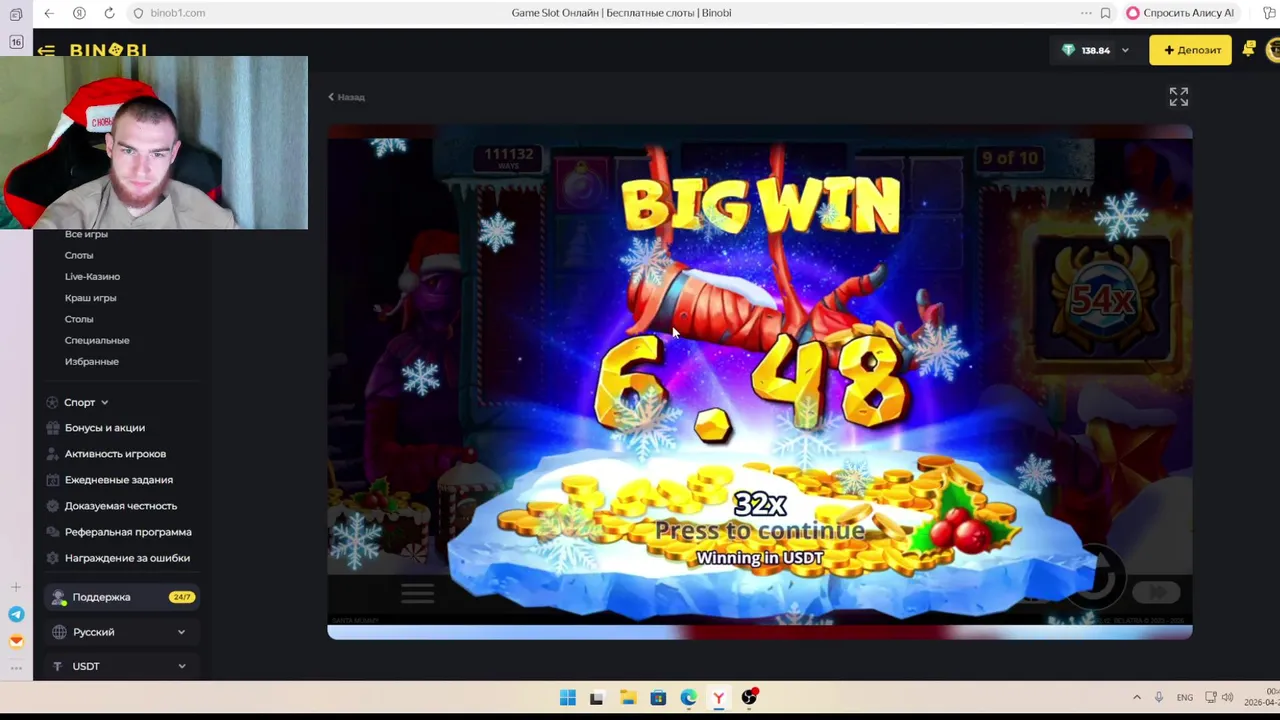
Task: Select Слоты category
Action: point(79,255)
